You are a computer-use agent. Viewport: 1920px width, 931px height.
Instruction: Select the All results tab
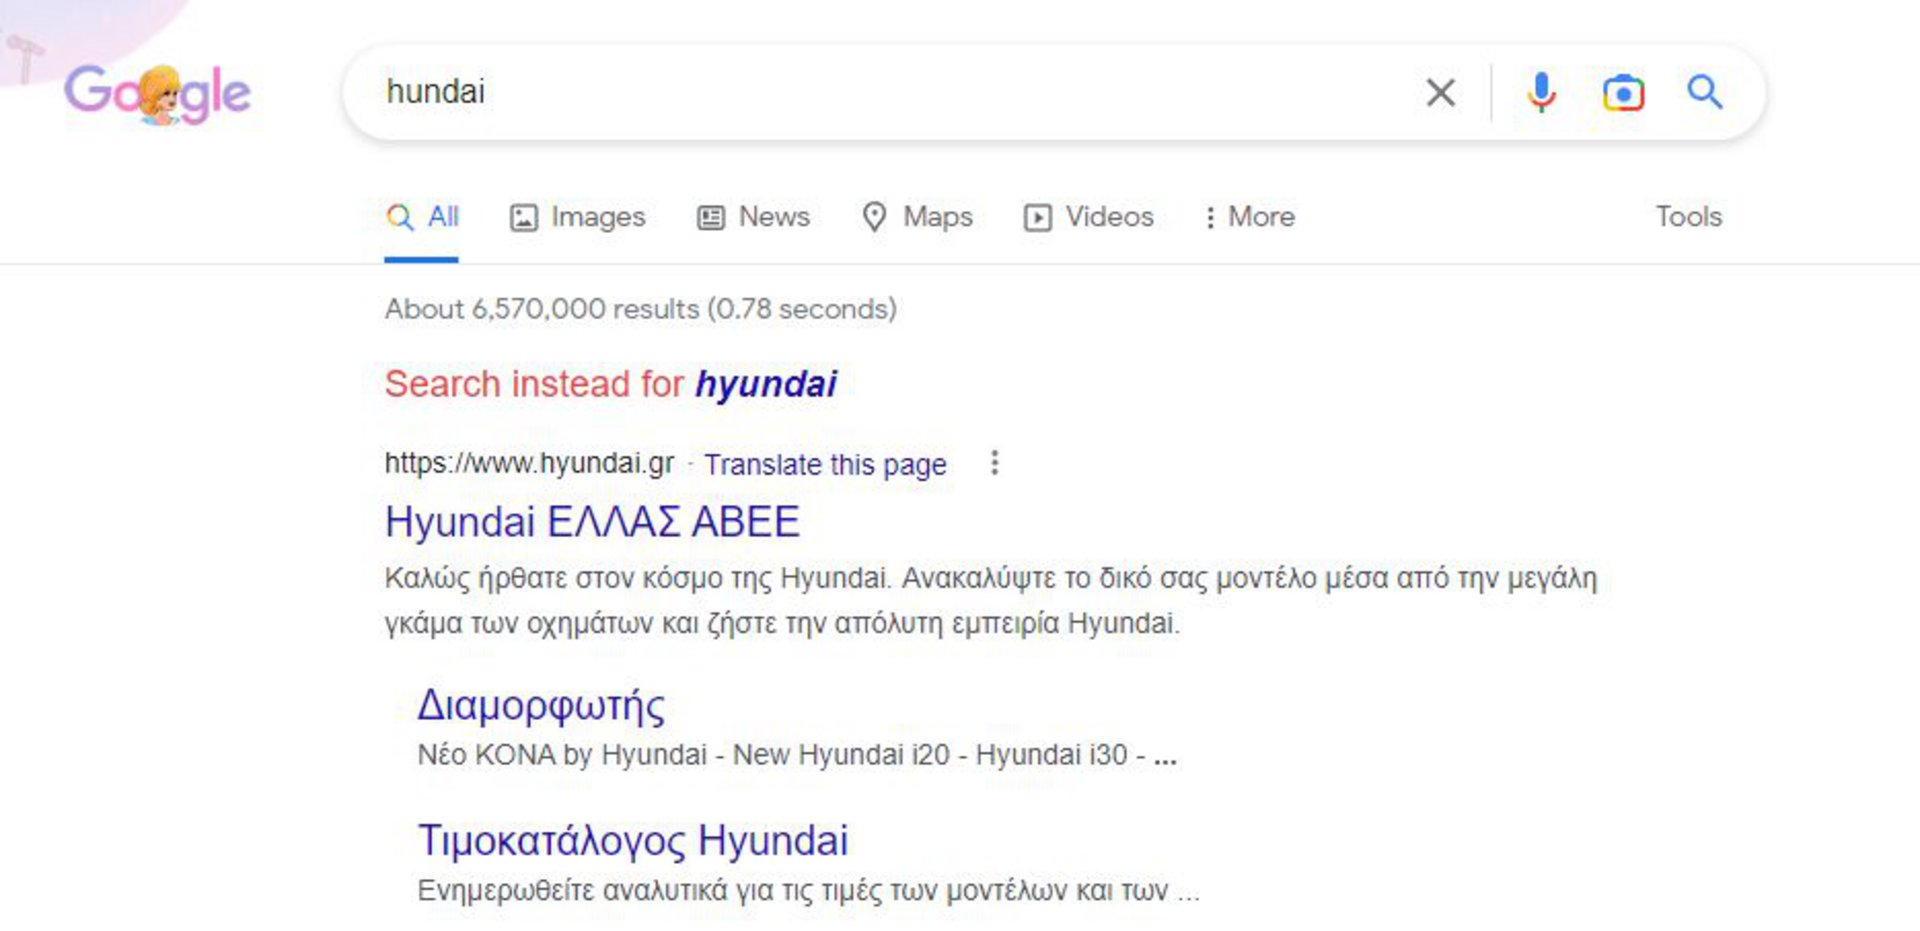tap(422, 217)
